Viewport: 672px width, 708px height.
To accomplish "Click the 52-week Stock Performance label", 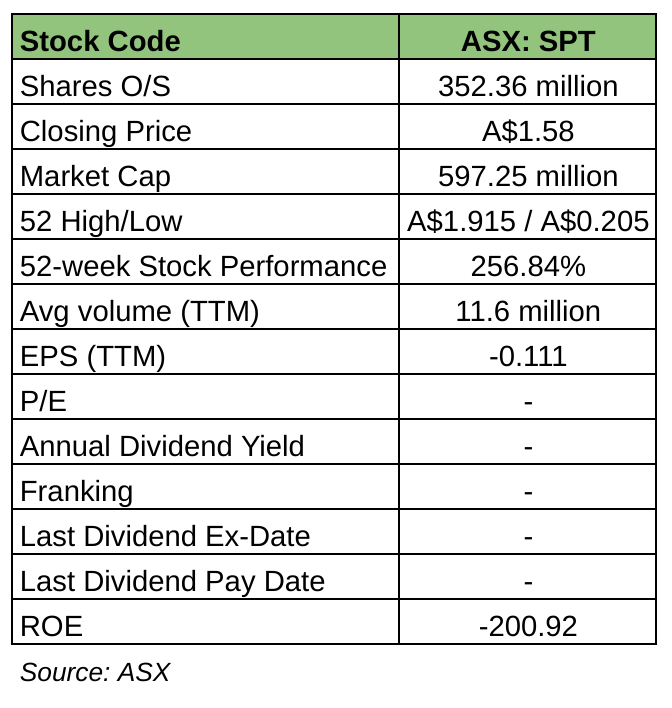I will tap(203, 267).
